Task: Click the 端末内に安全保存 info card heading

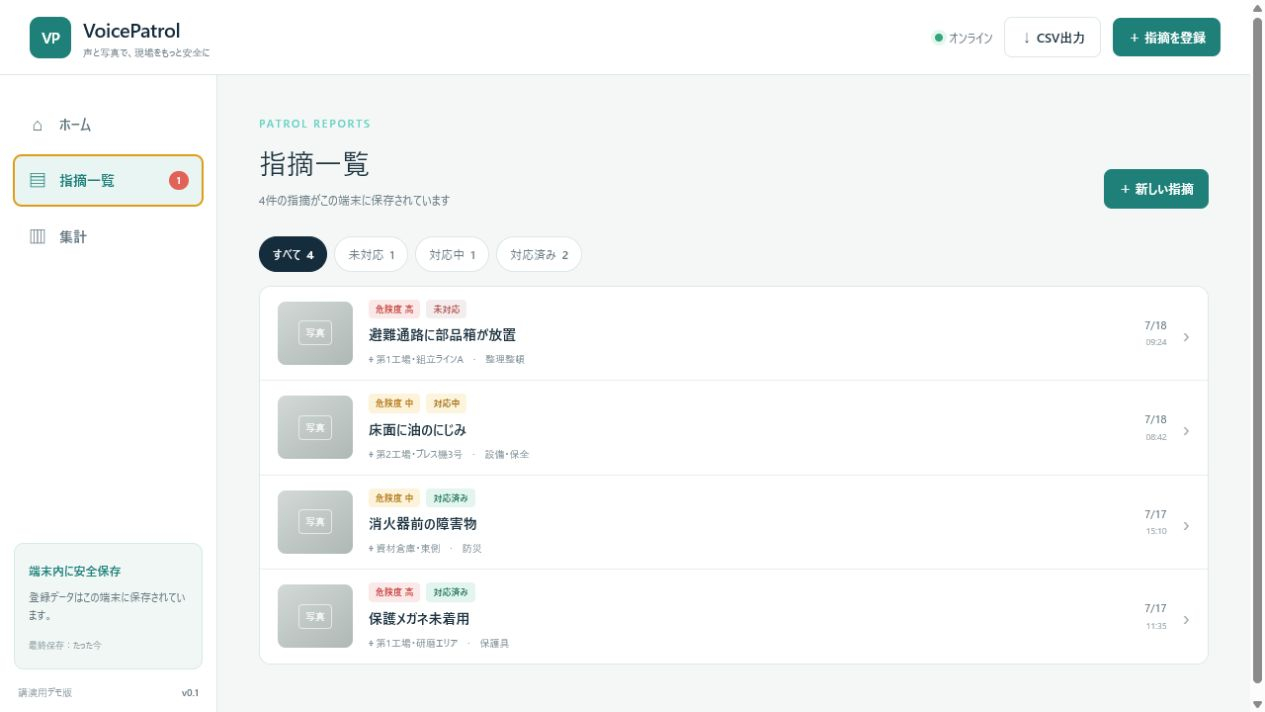Action: click(75, 571)
